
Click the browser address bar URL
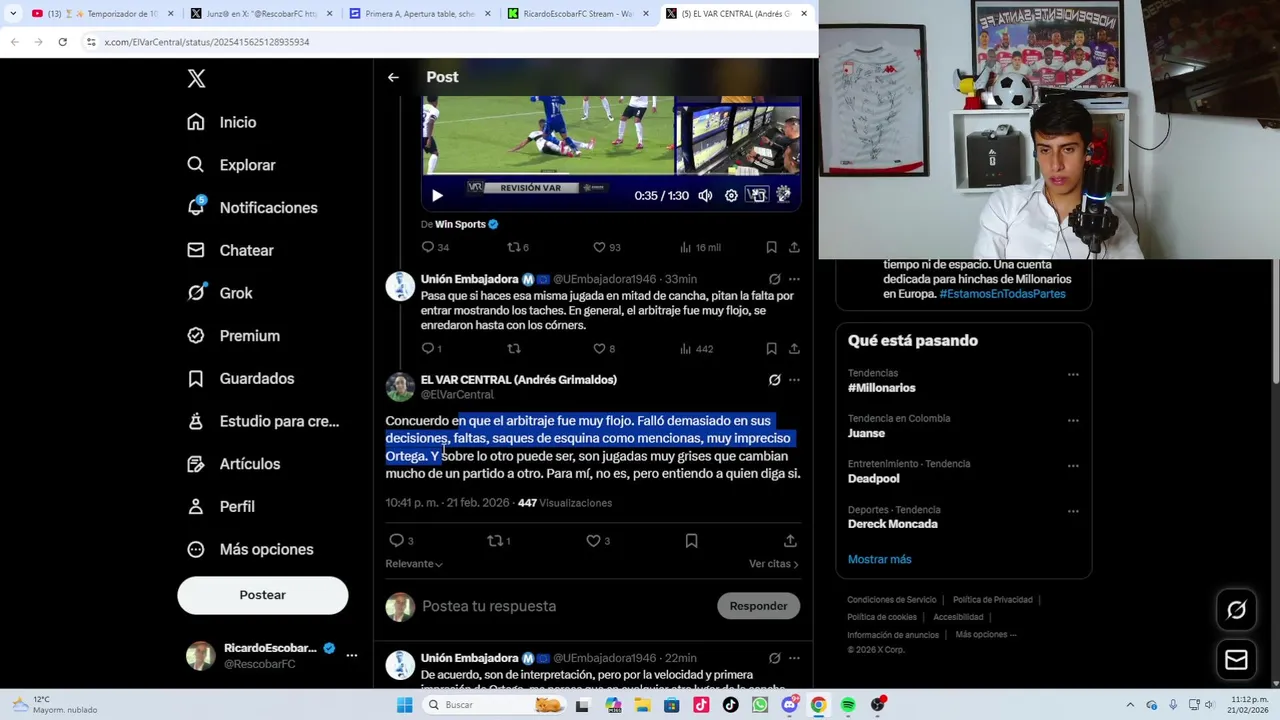(207, 42)
